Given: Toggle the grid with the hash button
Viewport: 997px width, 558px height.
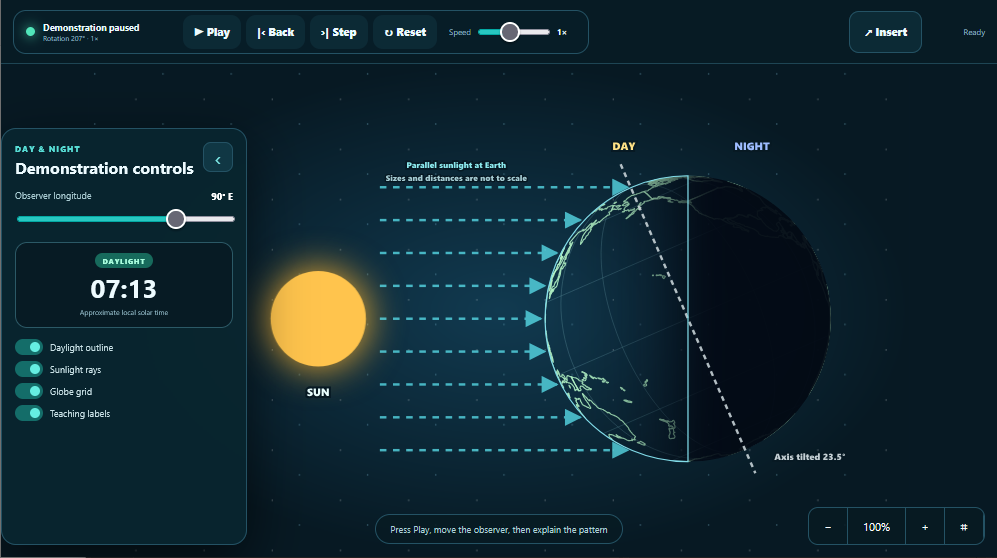Looking at the screenshot, I should tap(963, 527).
